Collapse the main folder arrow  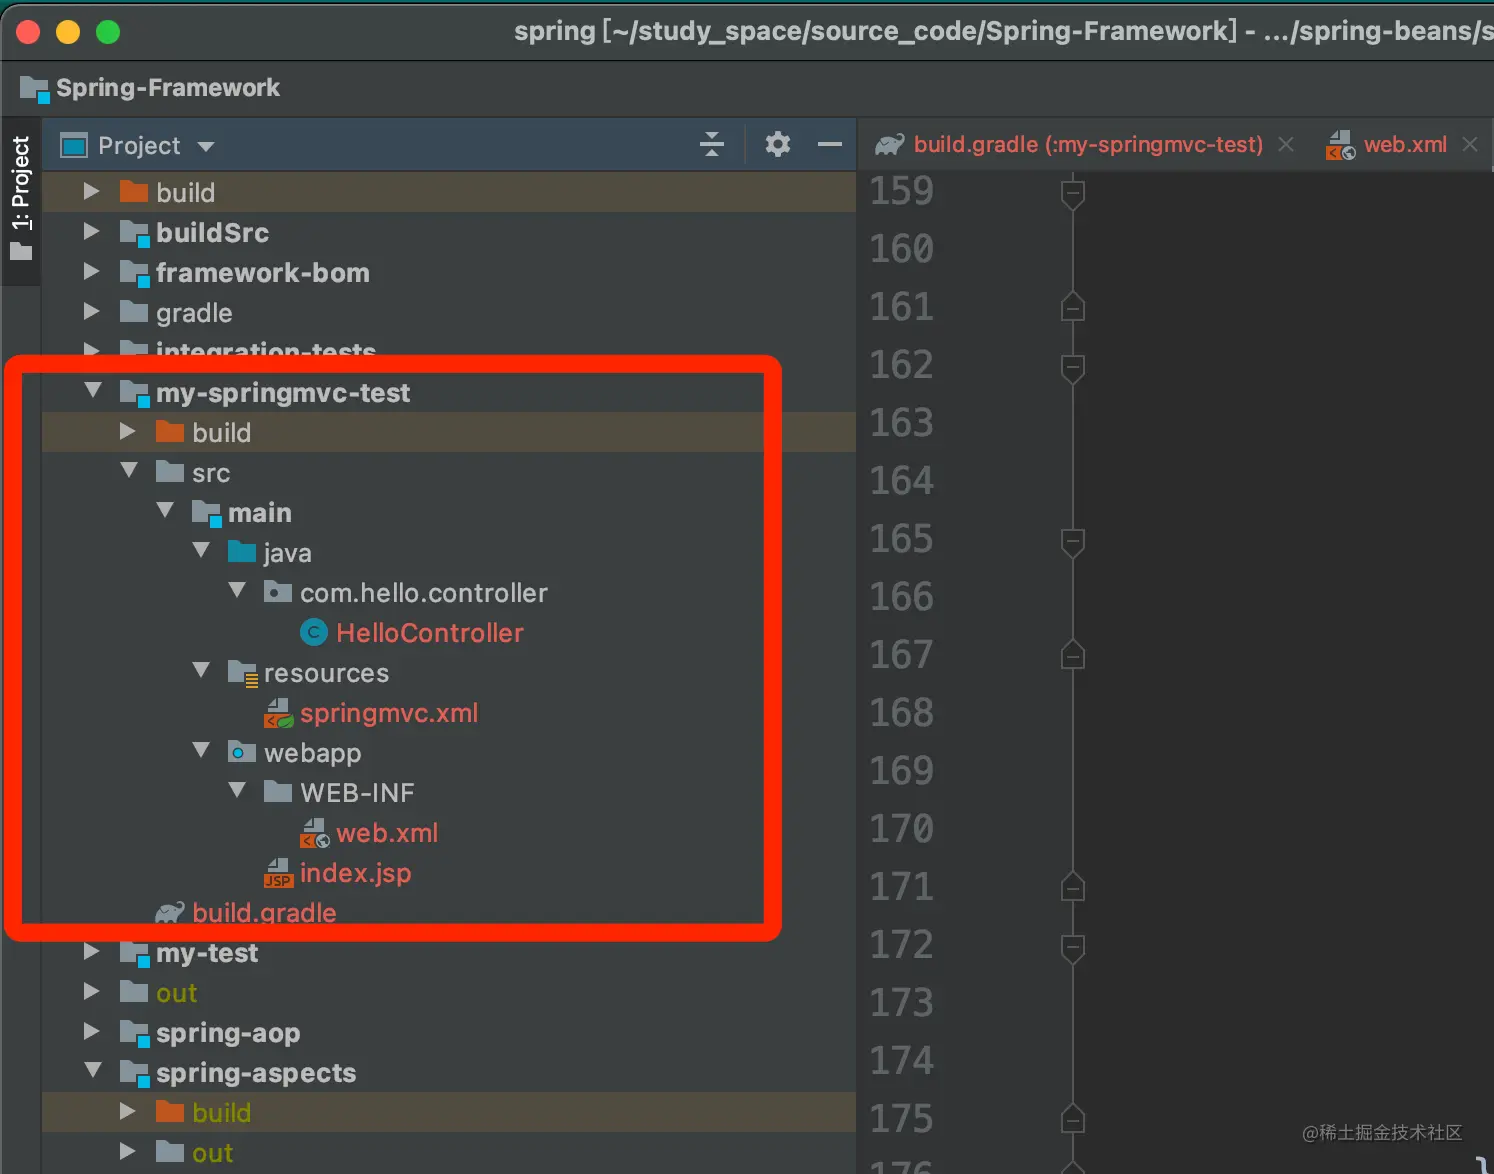(165, 510)
